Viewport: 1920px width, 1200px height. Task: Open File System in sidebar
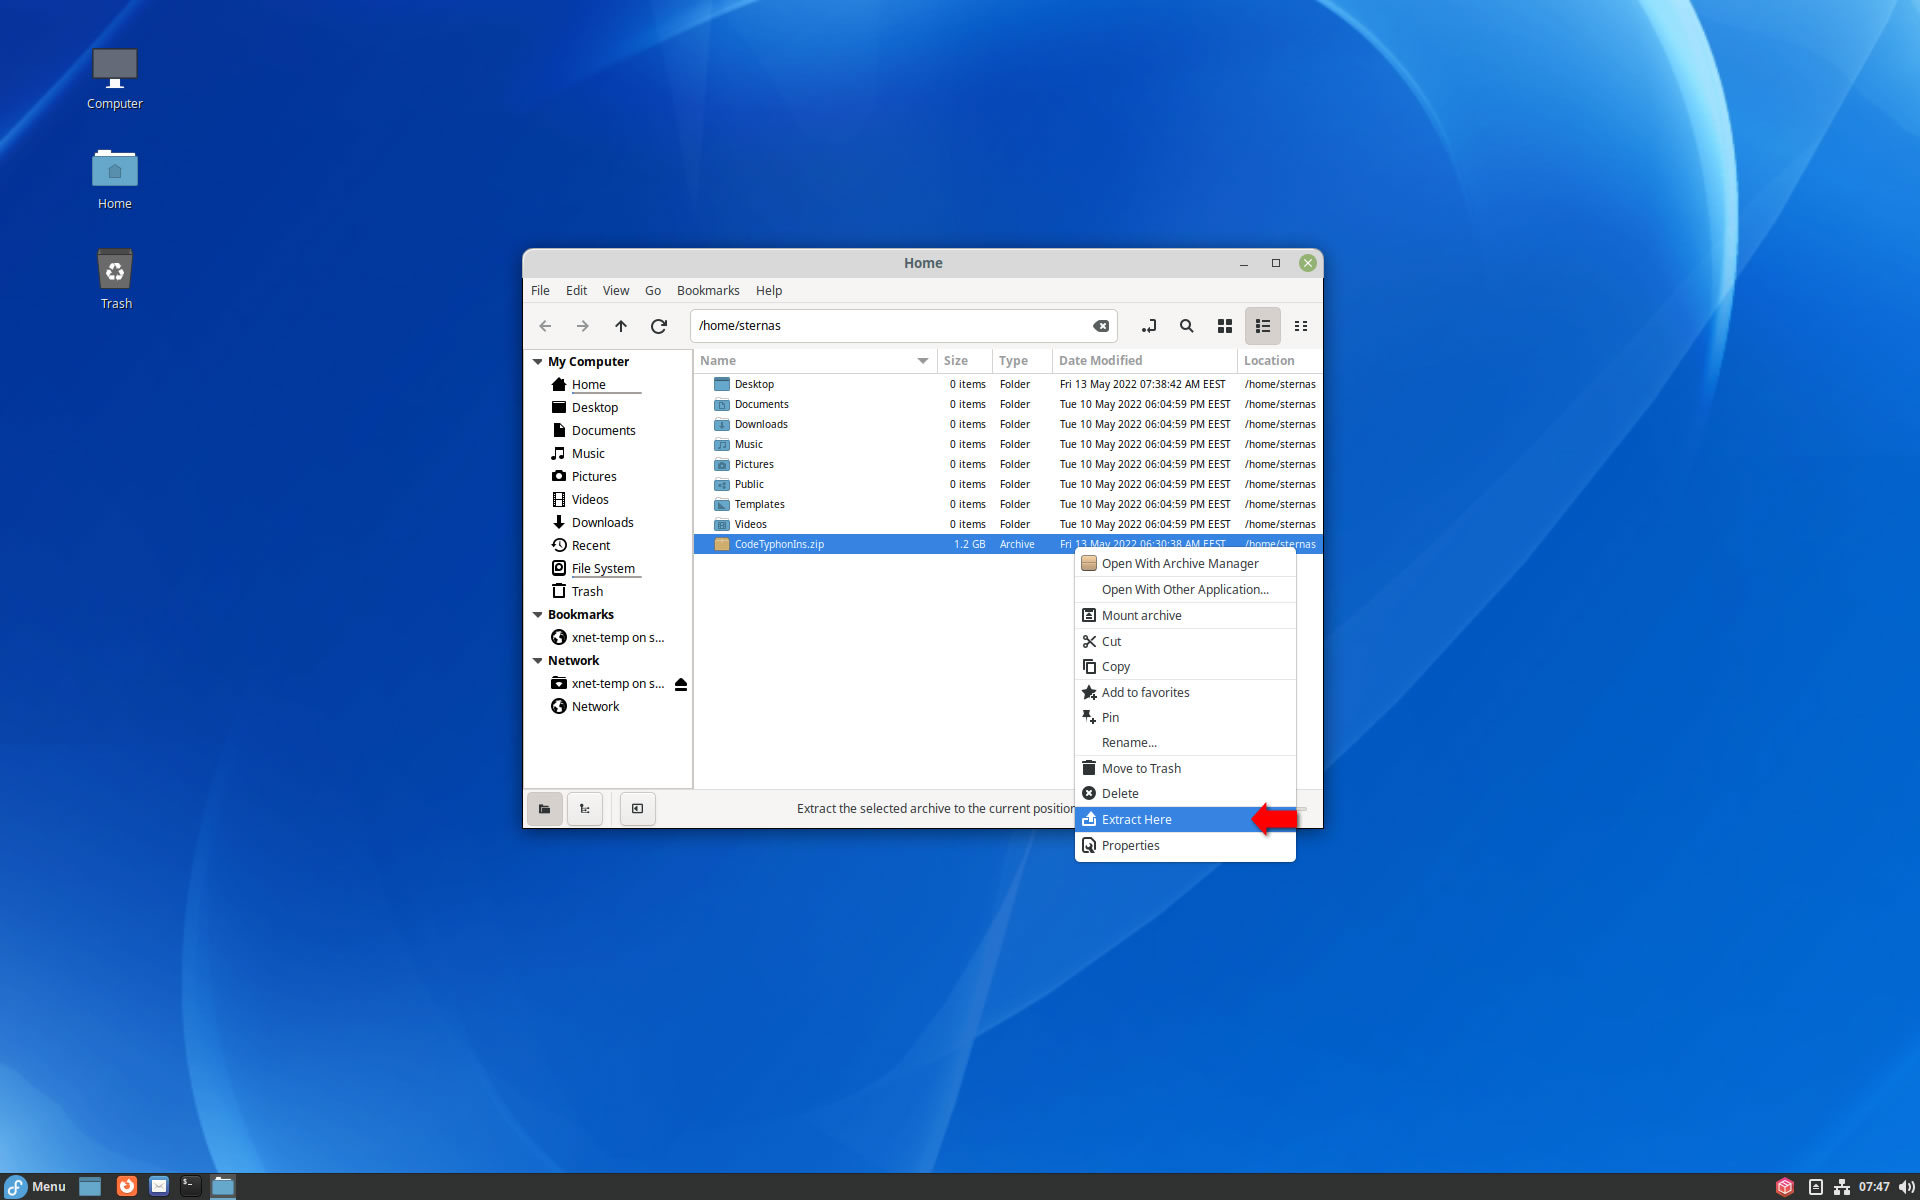pos(602,569)
